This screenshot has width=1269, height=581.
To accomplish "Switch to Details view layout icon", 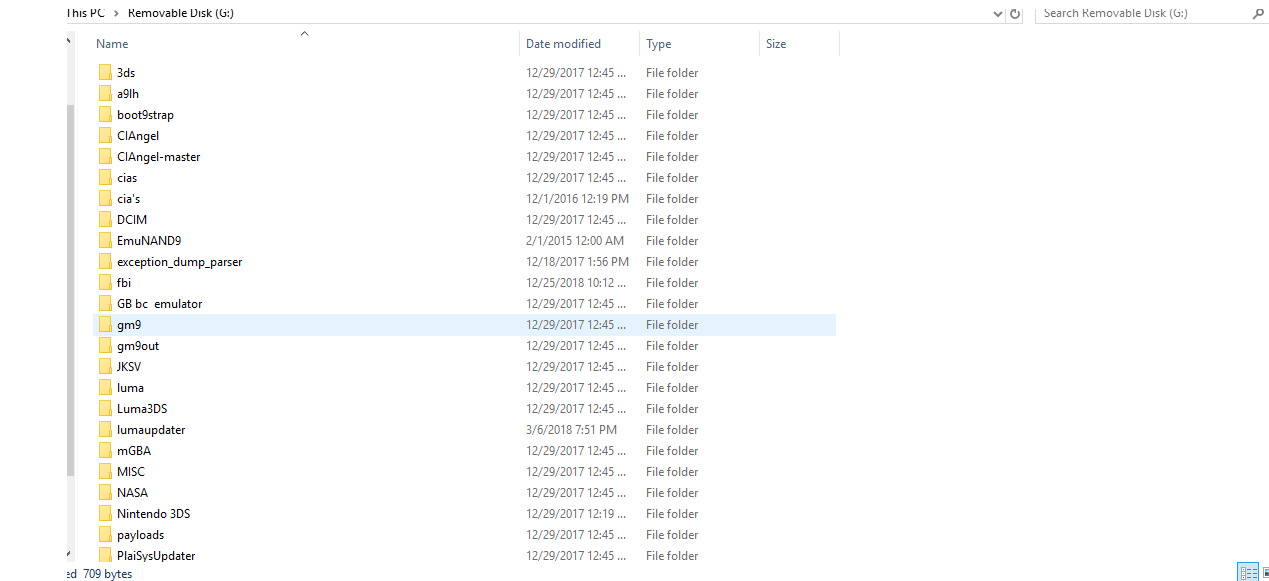I will (x=1248, y=572).
